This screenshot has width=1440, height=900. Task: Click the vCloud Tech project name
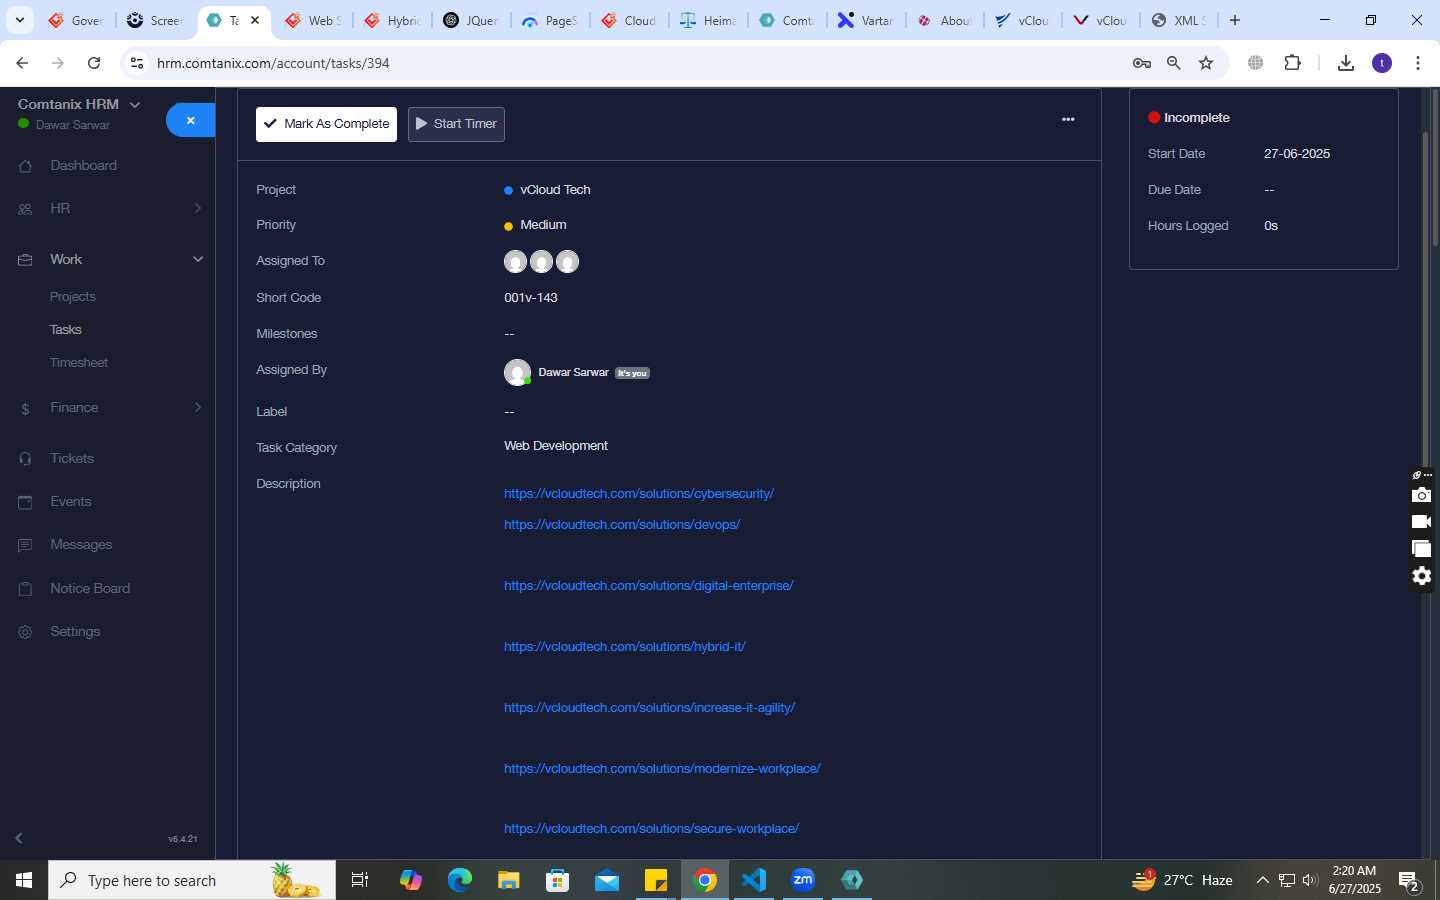[x=555, y=190]
